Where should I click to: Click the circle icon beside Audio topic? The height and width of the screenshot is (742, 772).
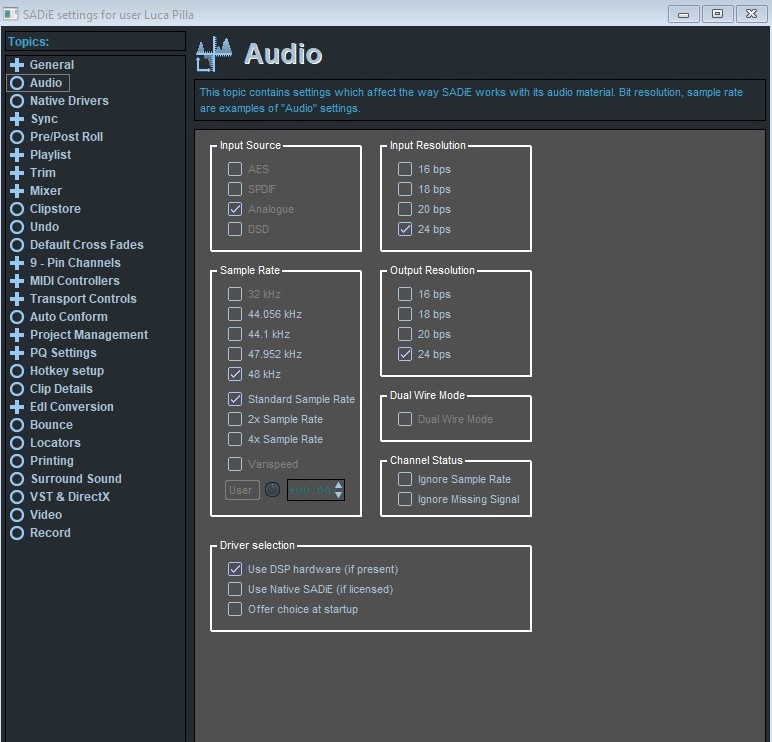[17, 83]
